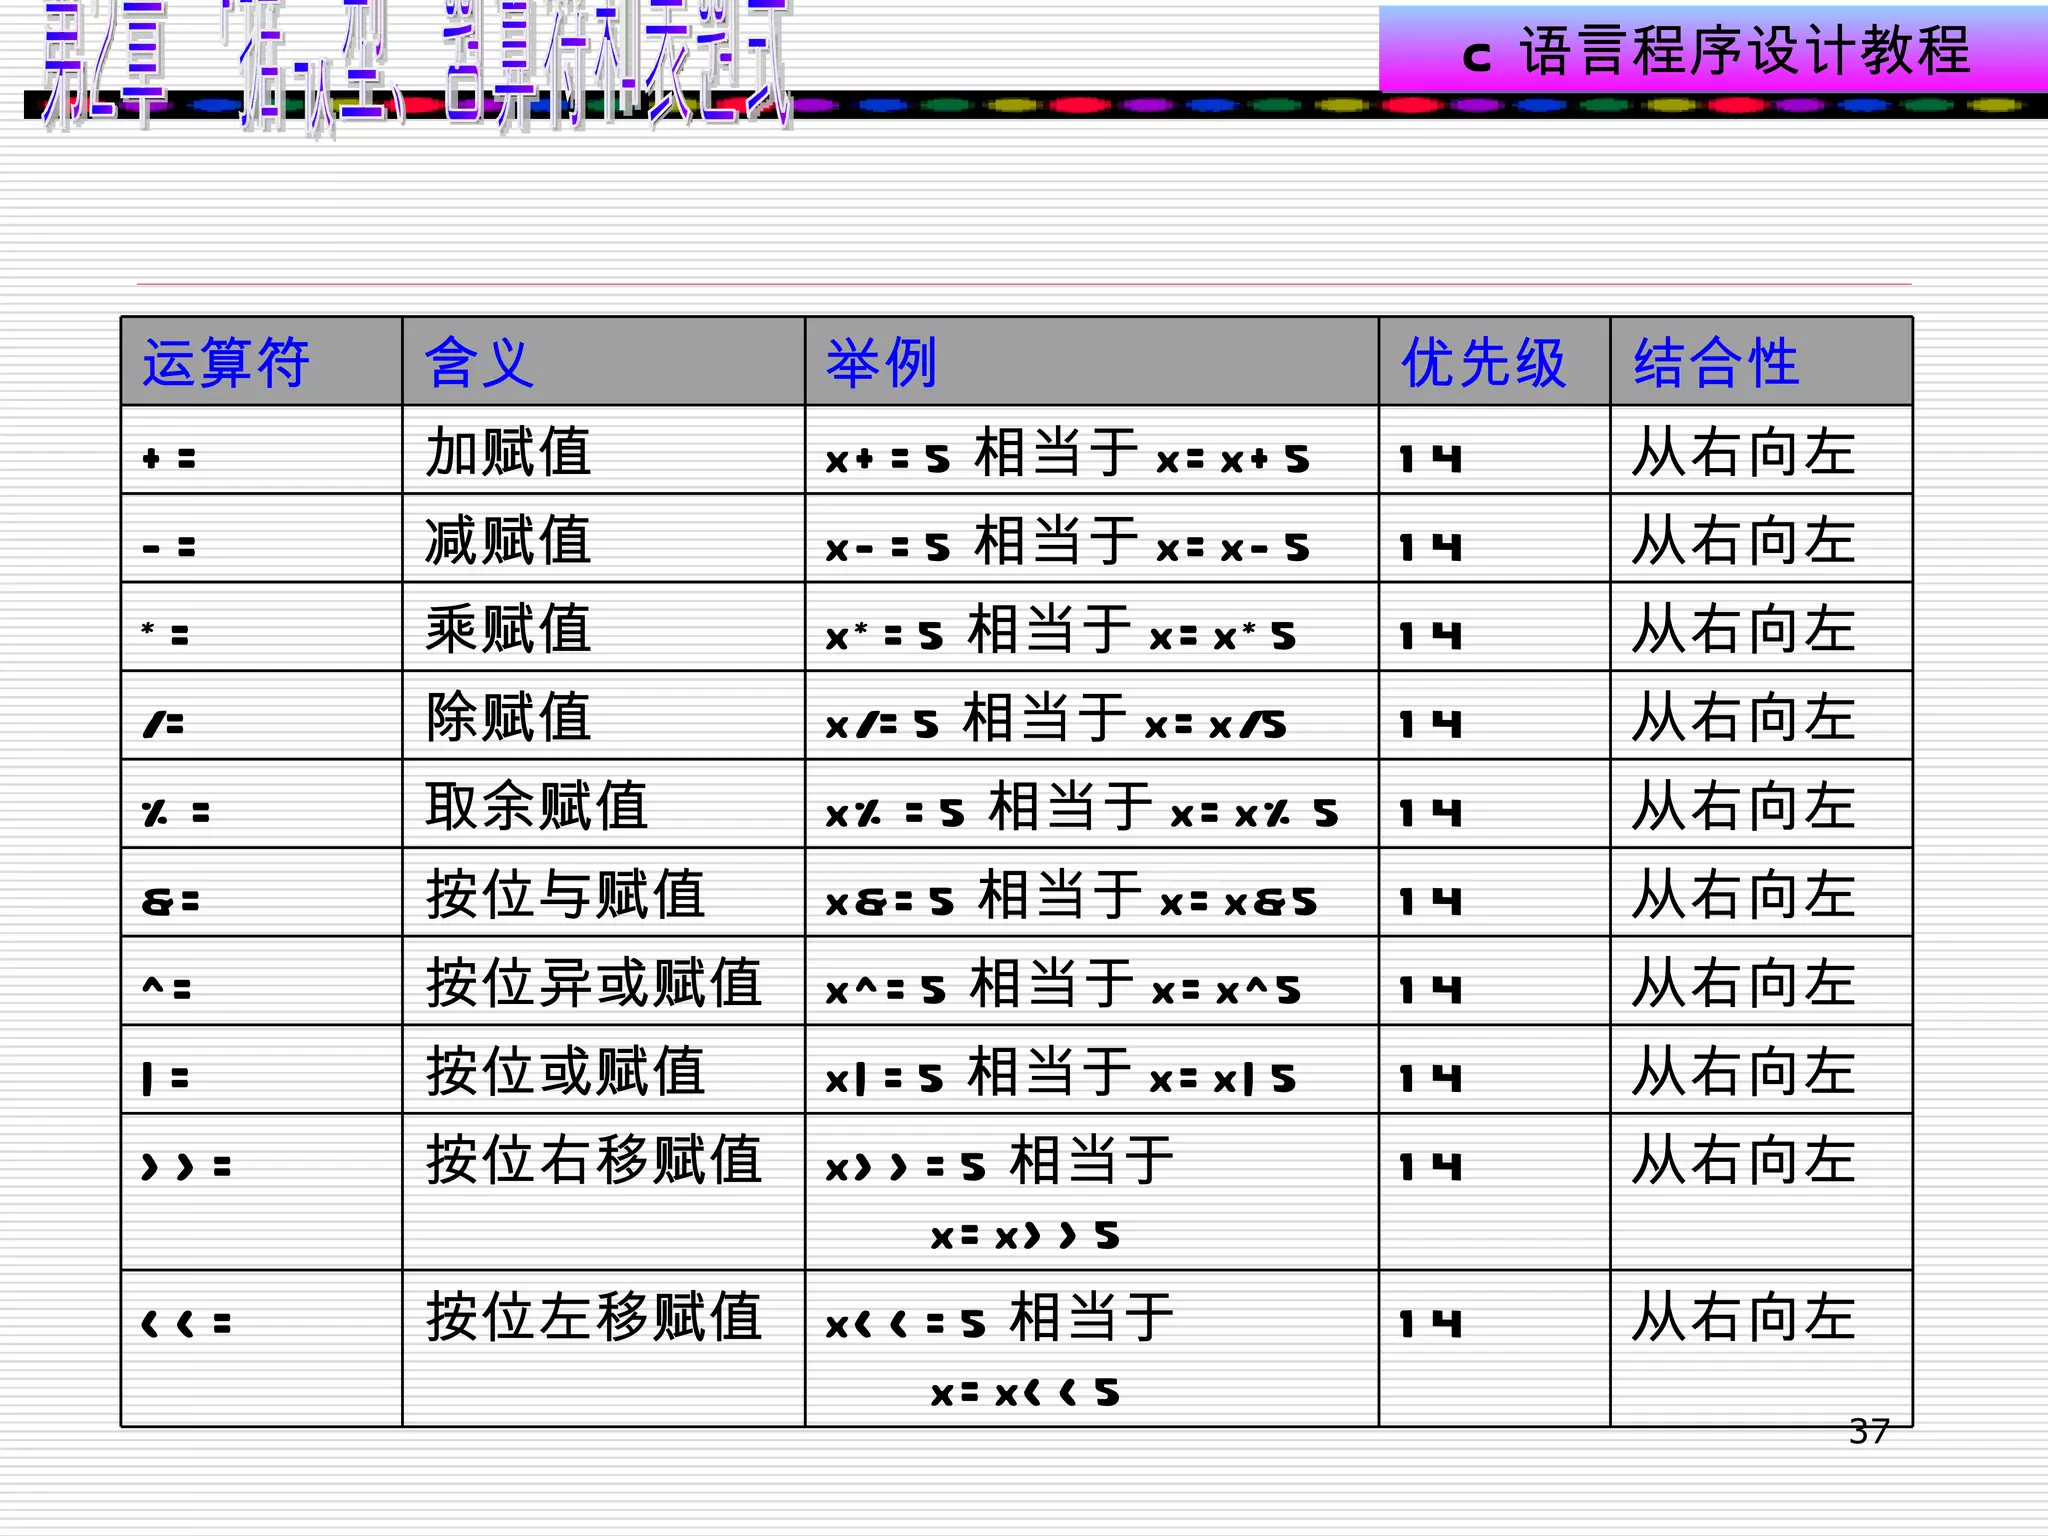
Task: Select the *= operator cell
Action: [x=262, y=627]
